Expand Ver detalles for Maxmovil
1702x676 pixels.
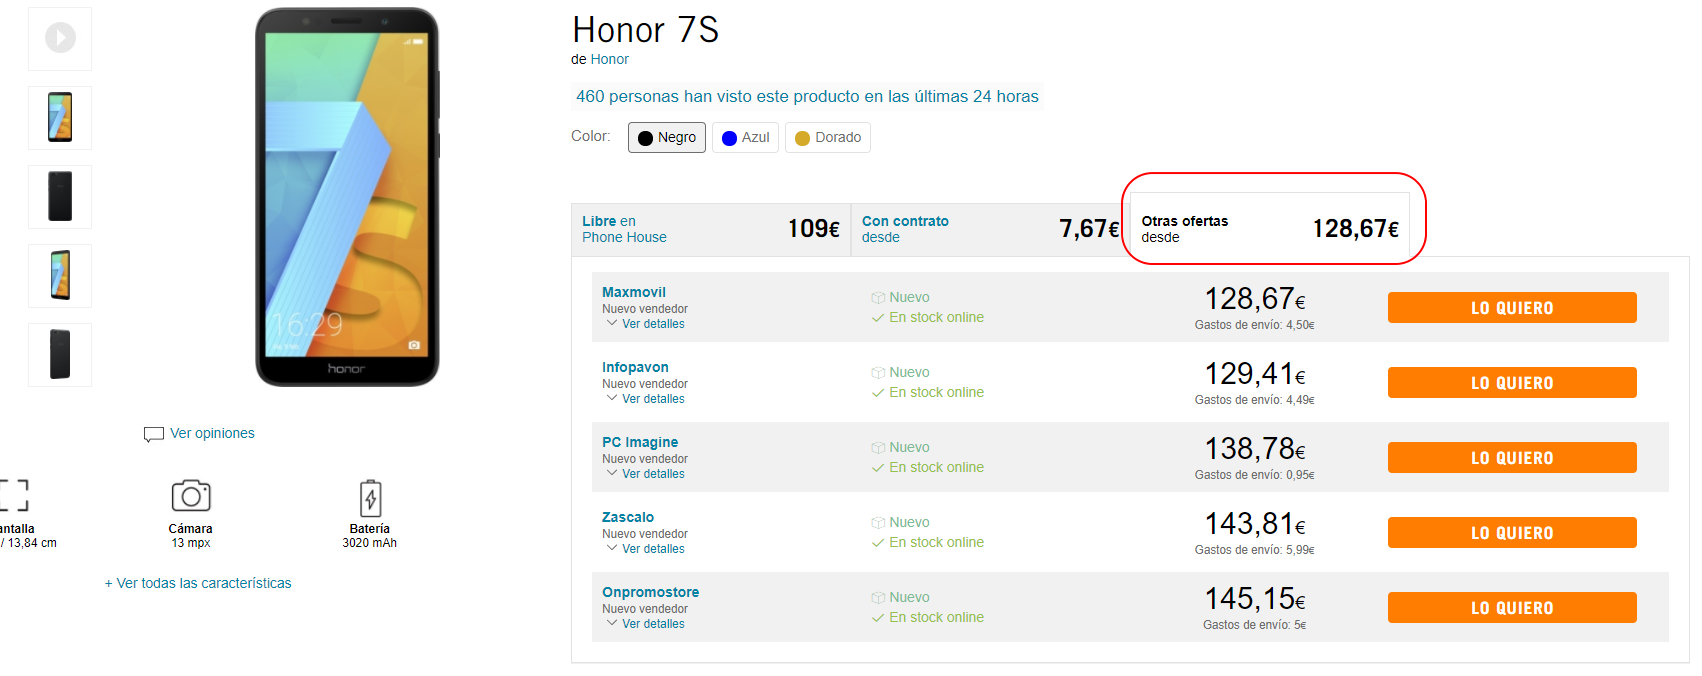pyautogui.click(x=646, y=324)
